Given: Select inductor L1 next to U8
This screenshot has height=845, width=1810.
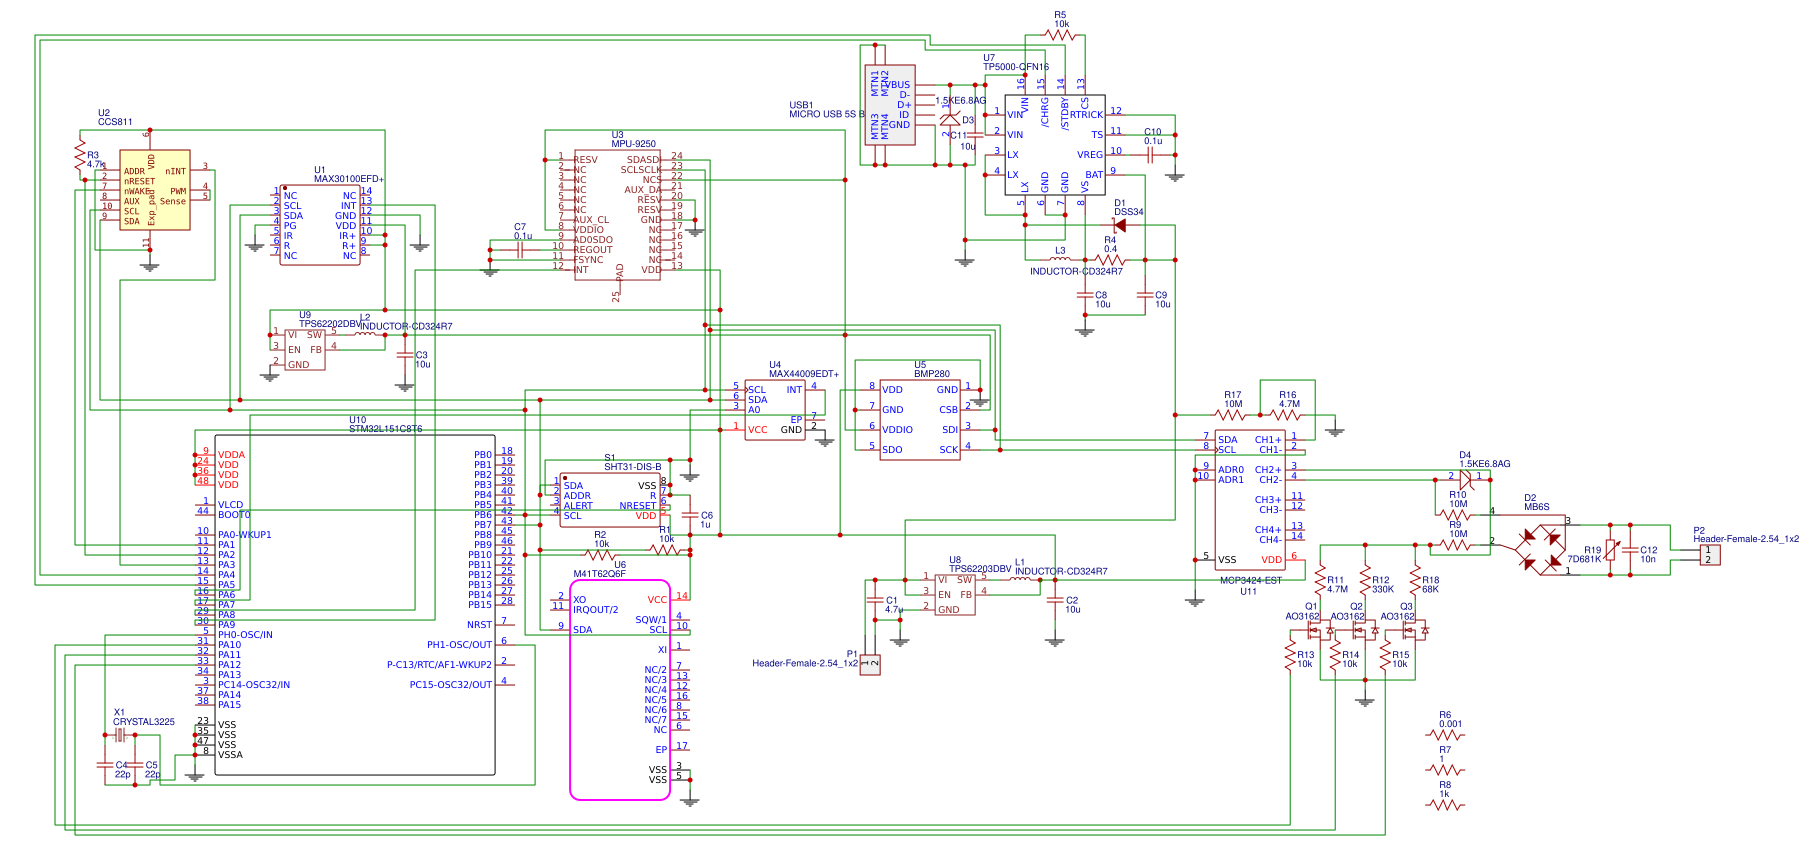Looking at the screenshot, I should 1020,579.
